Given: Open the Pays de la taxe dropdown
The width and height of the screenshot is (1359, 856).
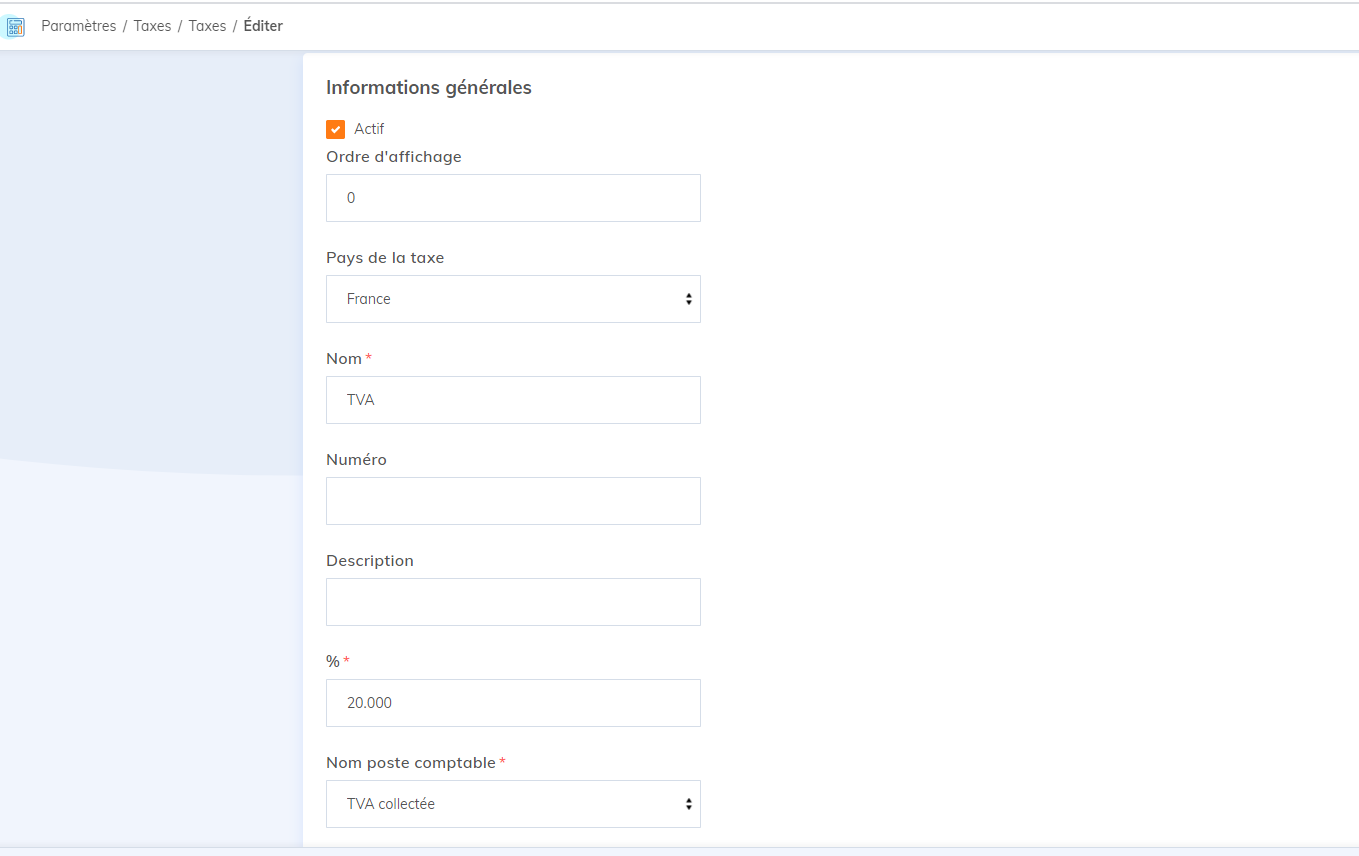Looking at the screenshot, I should 513,299.
